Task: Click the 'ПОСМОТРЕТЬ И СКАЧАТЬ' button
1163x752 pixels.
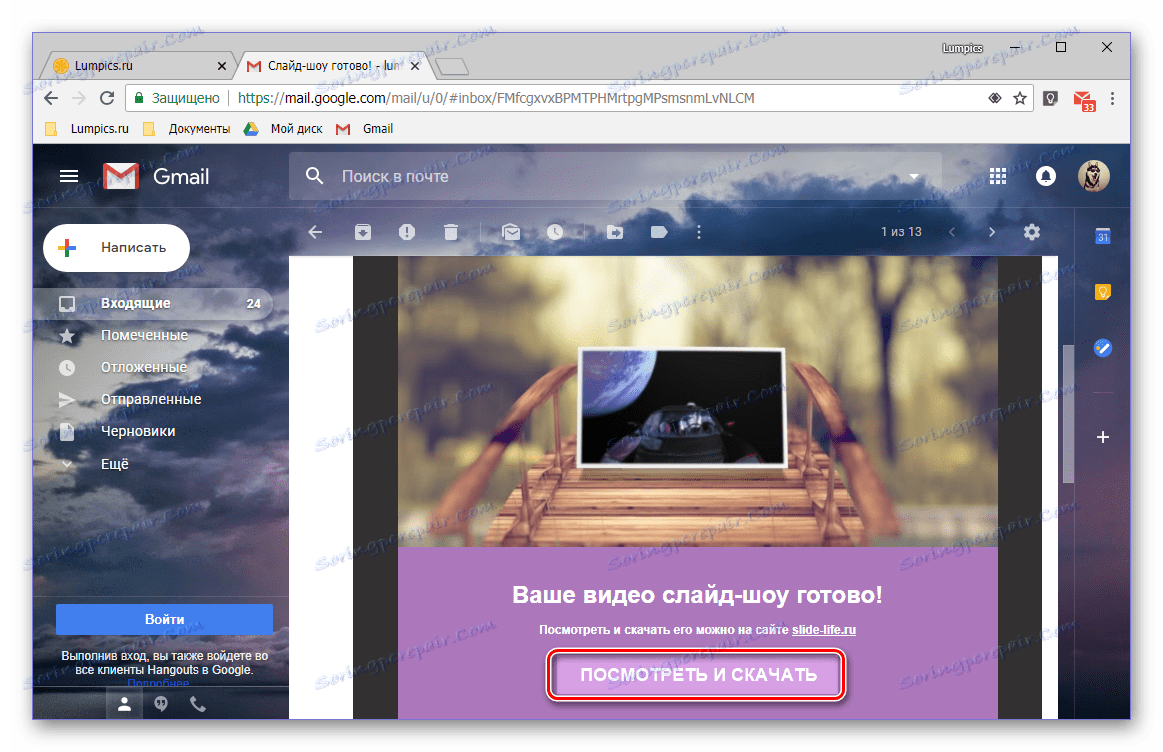Action: [697, 675]
